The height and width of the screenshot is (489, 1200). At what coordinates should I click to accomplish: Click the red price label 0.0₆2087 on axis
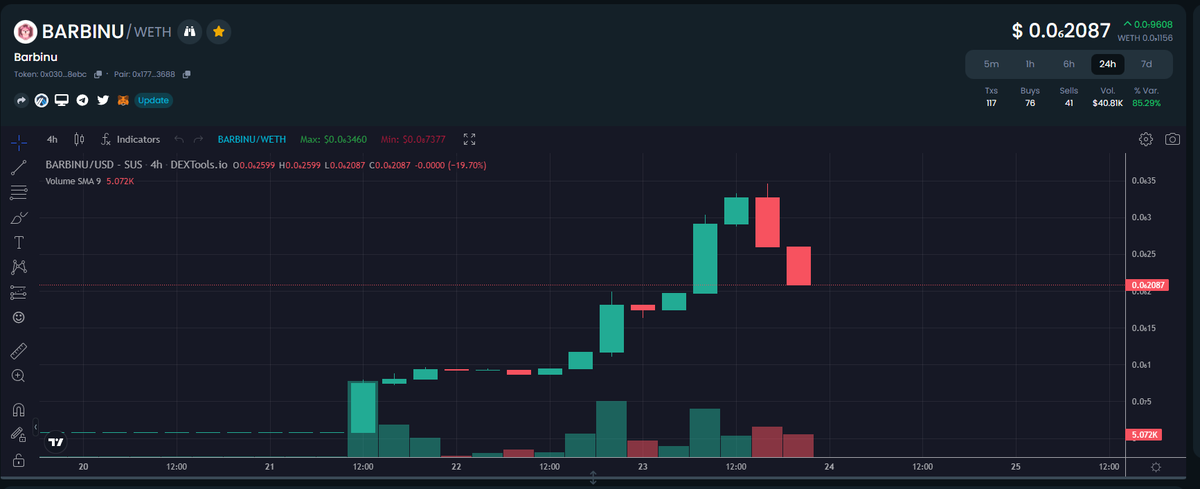(1147, 285)
